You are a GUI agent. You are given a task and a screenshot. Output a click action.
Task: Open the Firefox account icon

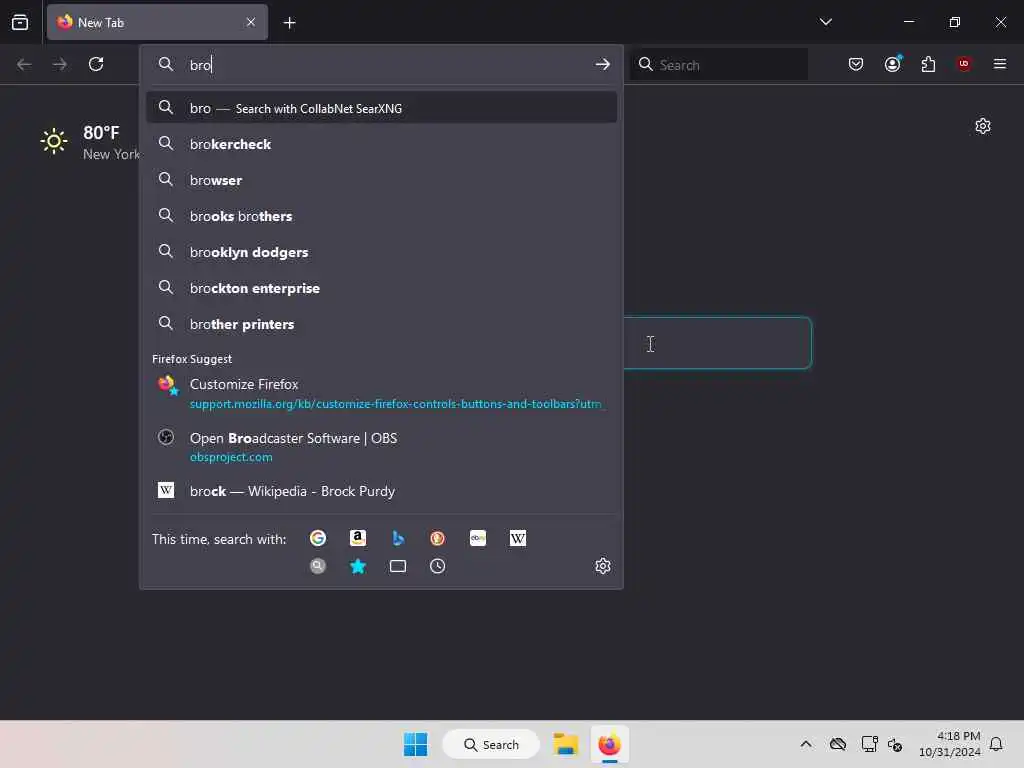pyautogui.click(x=893, y=64)
